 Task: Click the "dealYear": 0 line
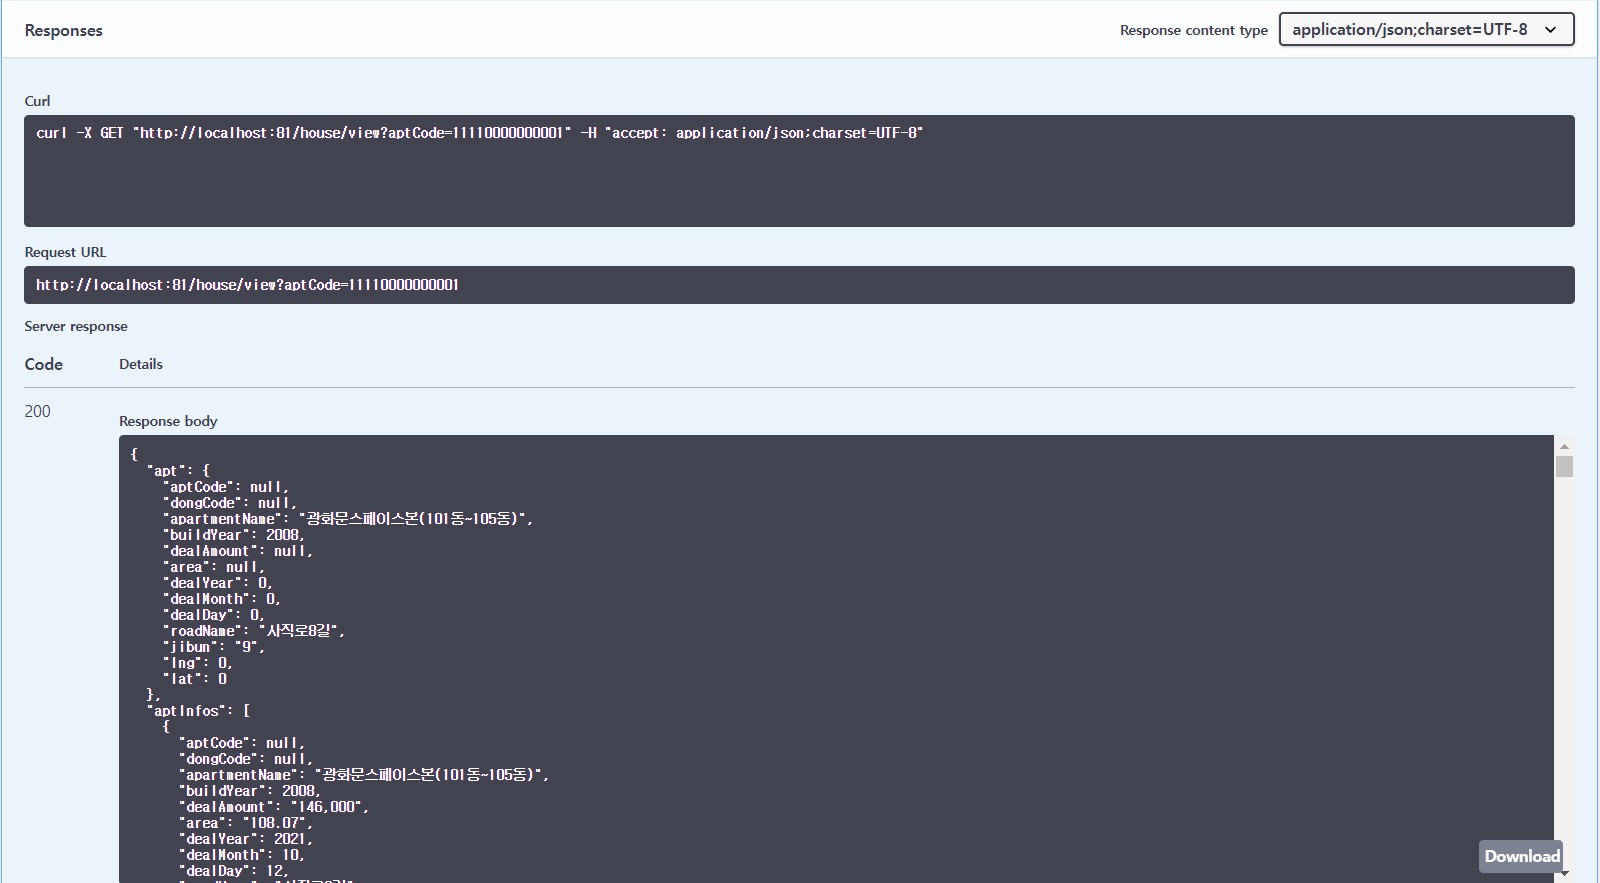click(x=218, y=583)
